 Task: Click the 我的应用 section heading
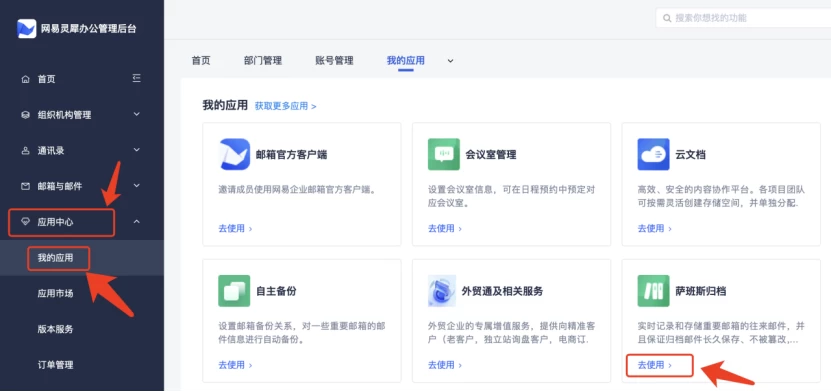(225, 105)
